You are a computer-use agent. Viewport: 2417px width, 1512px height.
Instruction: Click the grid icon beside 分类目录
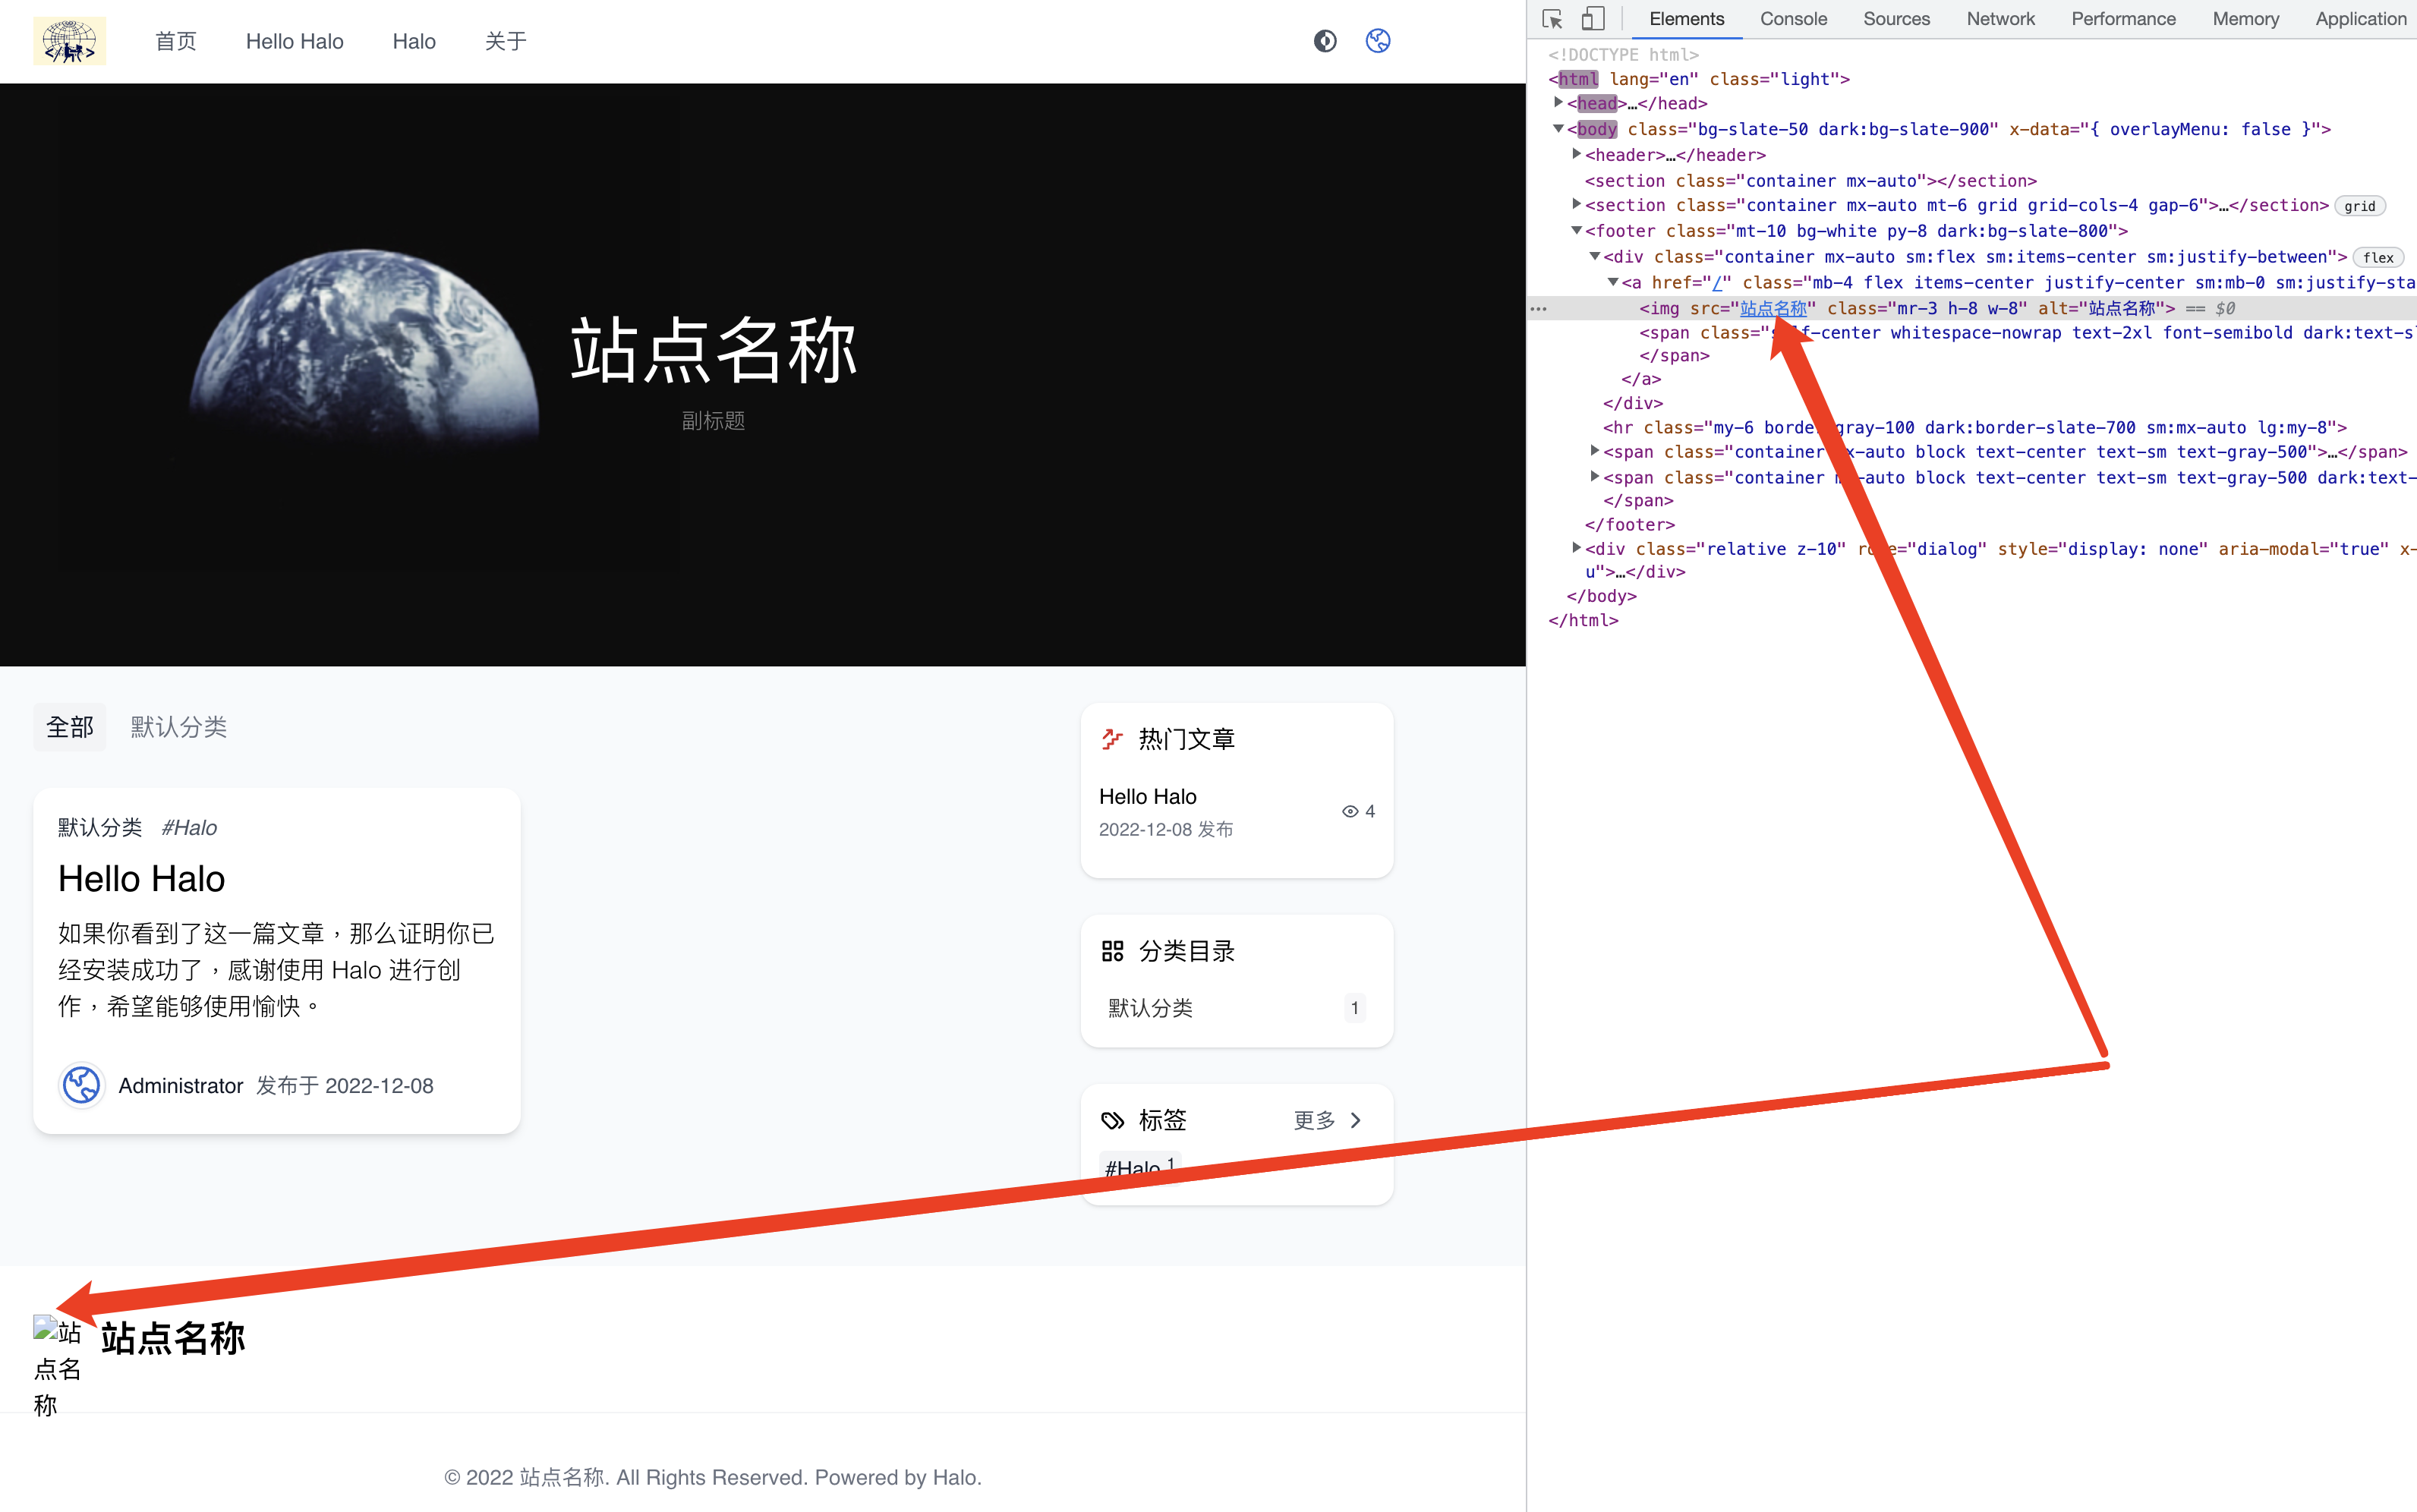[1113, 950]
